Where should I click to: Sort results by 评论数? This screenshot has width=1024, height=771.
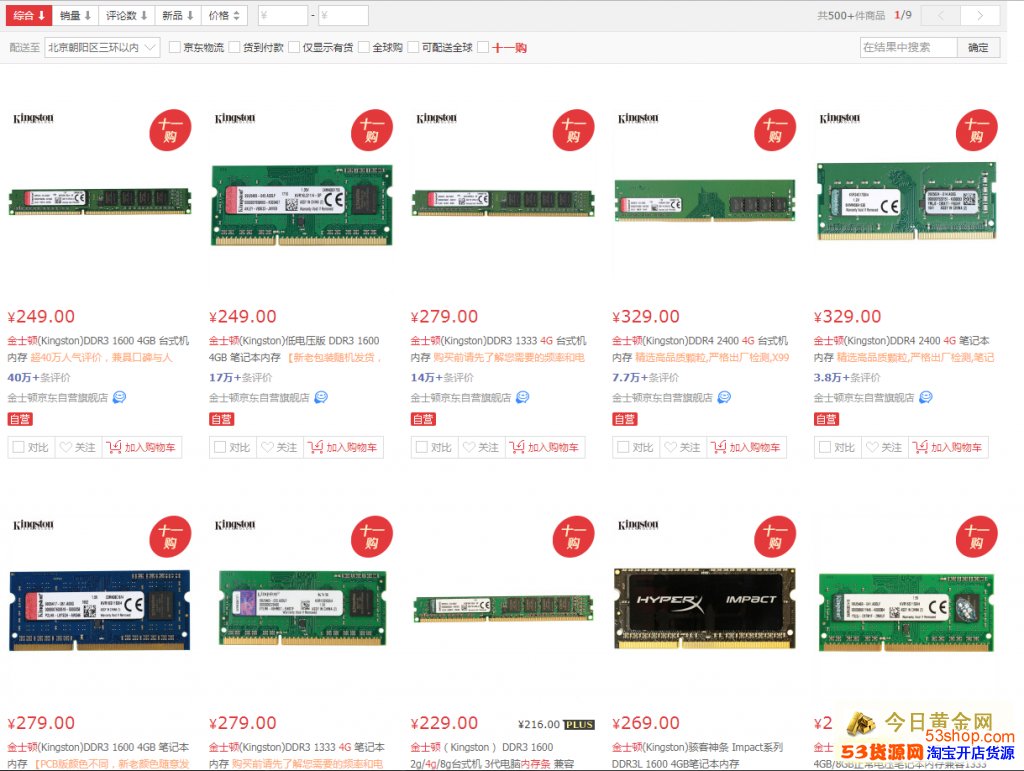tap(127, 16)
